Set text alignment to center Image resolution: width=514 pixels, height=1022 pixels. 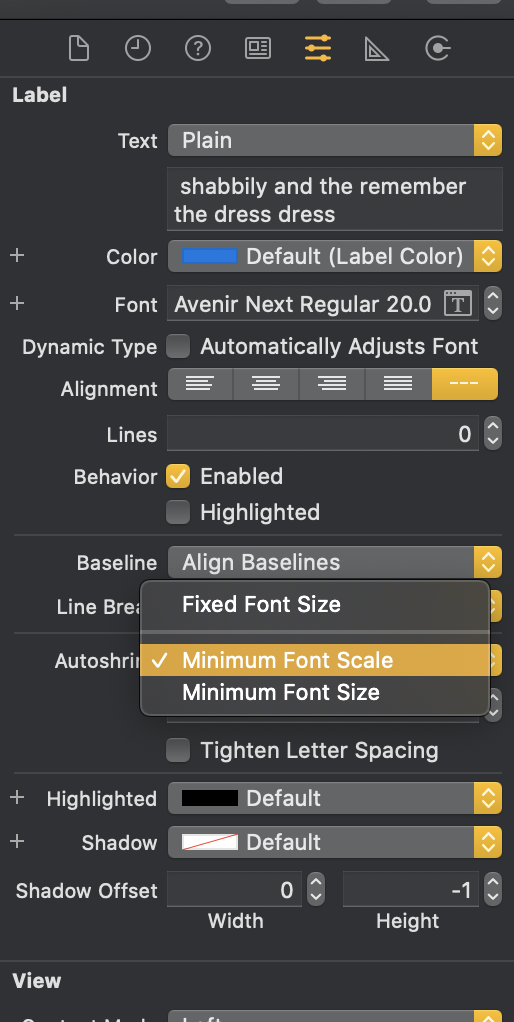[x=266, y=384]
